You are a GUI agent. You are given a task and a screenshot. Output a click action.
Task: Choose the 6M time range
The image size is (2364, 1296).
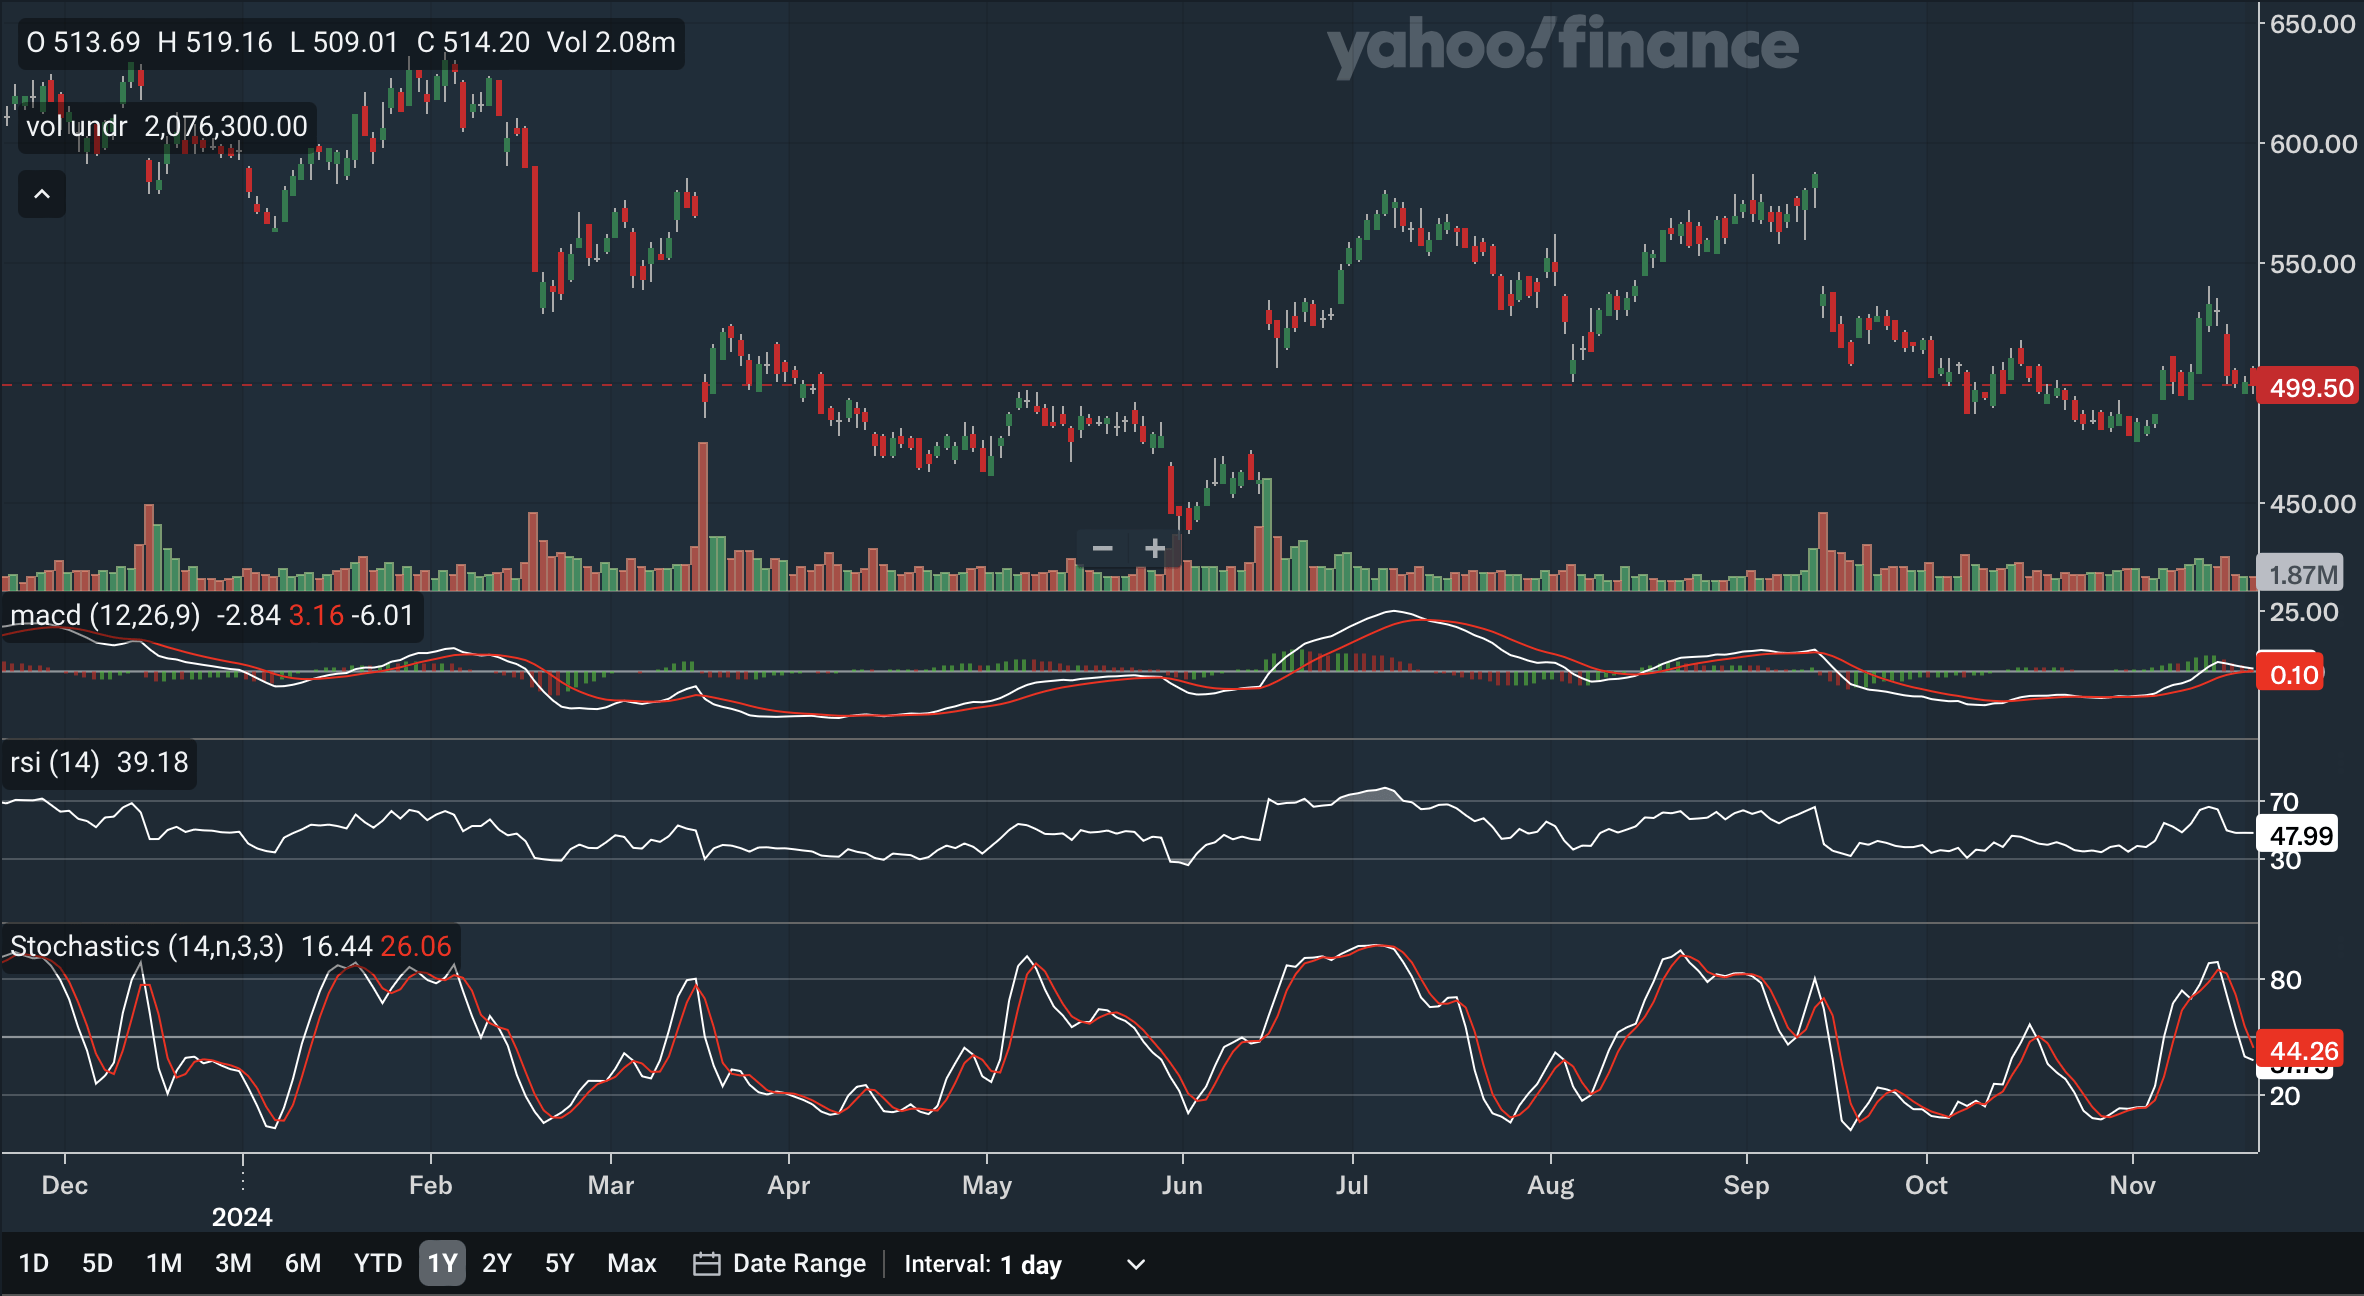(303, 1263)
